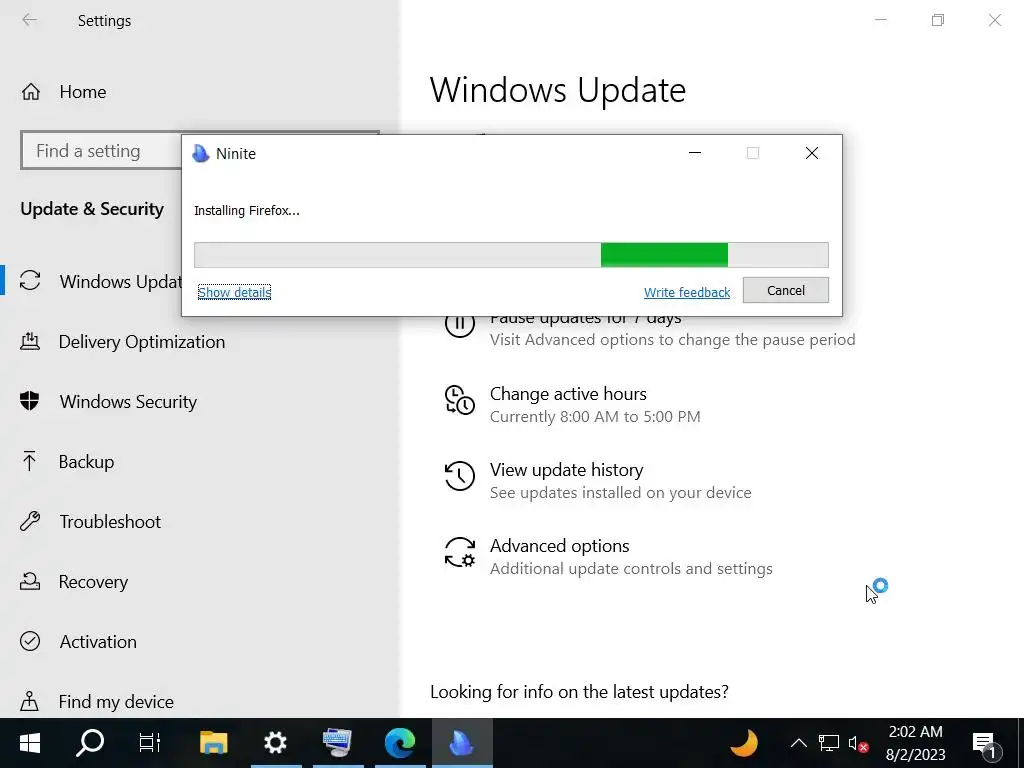
Task: Click the 'Update & Security' heading text
Action: (x=92, y=209)
